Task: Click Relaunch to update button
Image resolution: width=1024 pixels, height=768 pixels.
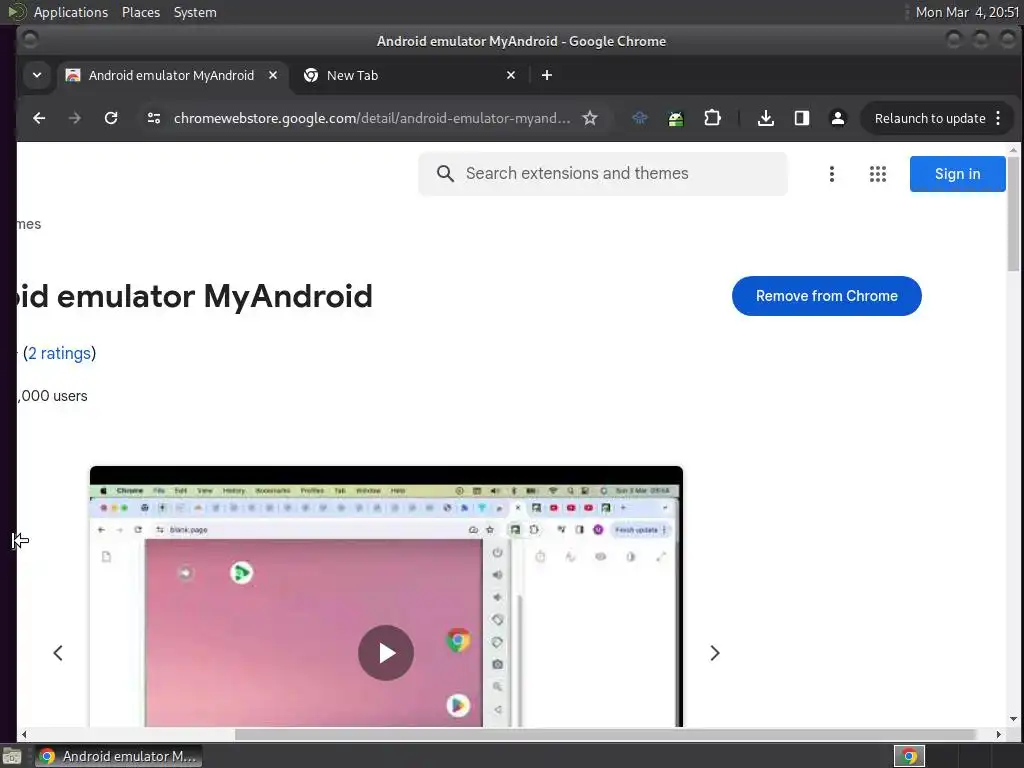Action: [x=930, y=118]
